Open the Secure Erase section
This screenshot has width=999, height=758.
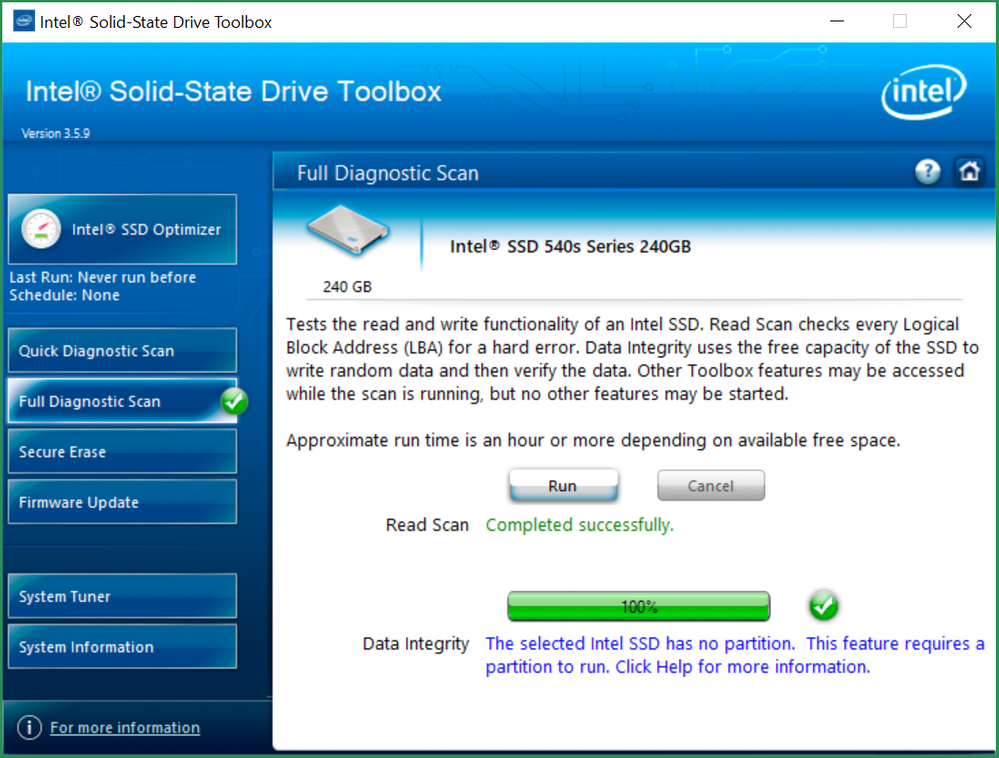tap(122, 452)
